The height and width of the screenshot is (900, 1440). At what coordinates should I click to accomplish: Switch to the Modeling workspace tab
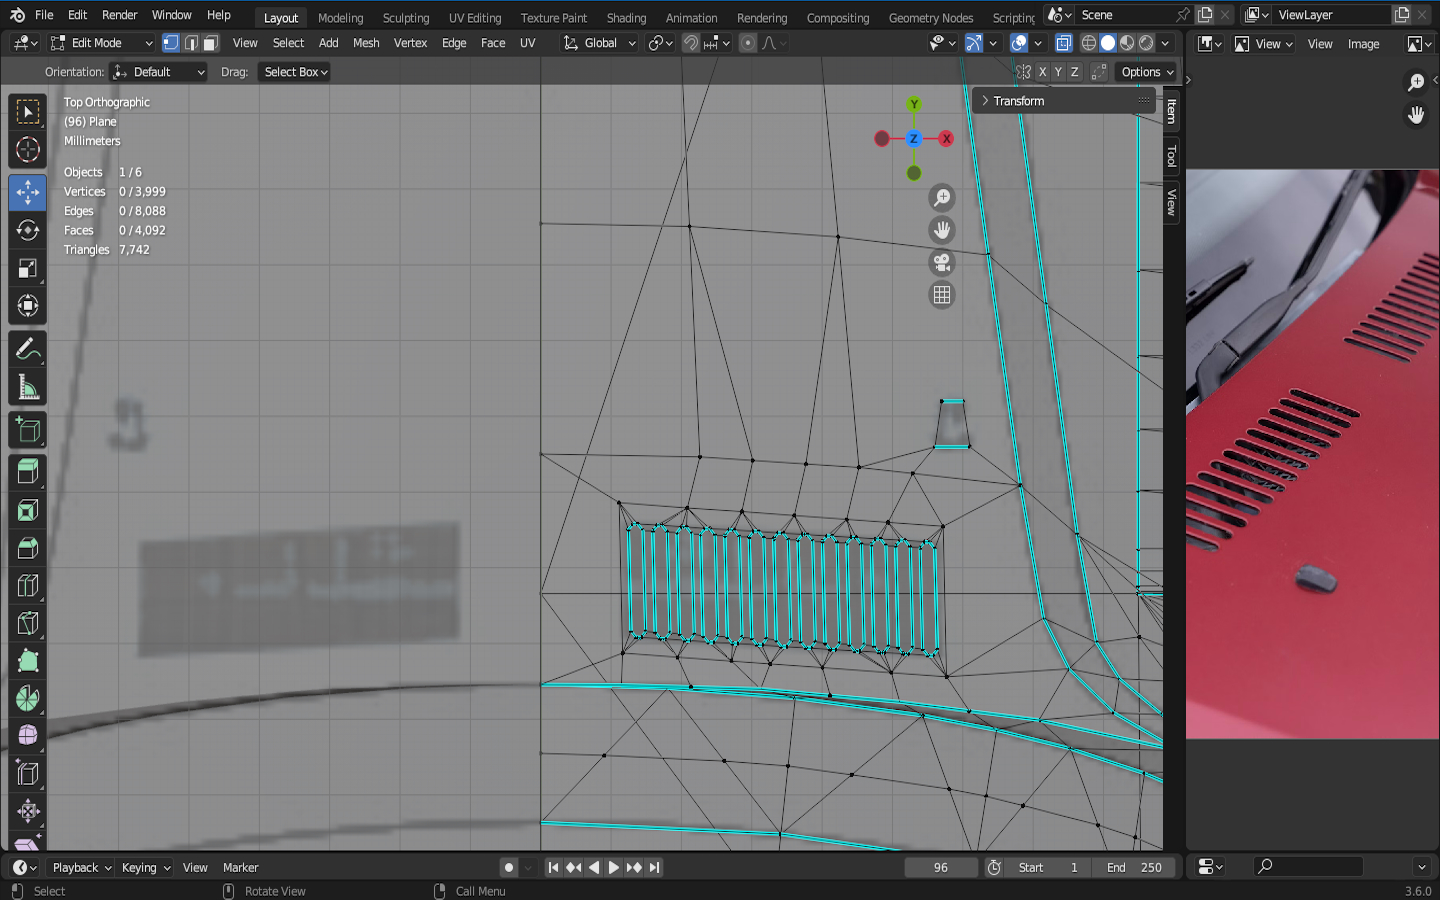(x=341, y=18)
